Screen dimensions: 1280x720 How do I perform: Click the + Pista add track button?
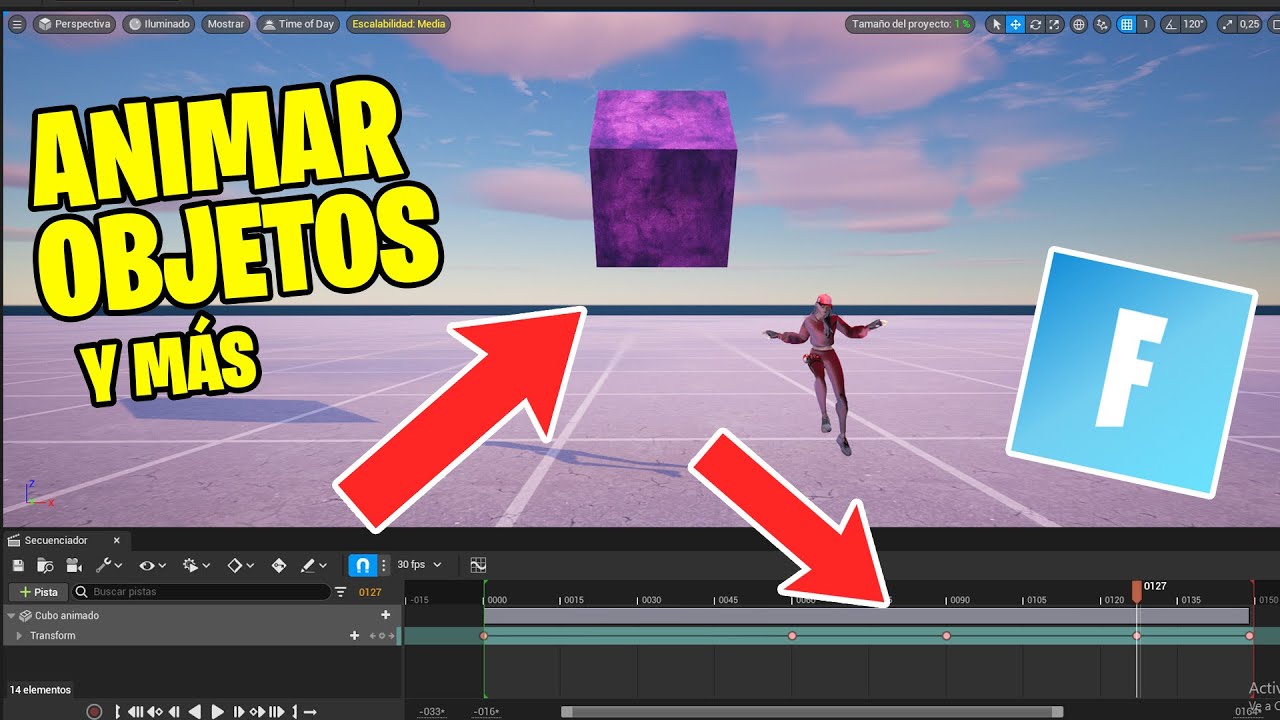(x=38, y=592)
